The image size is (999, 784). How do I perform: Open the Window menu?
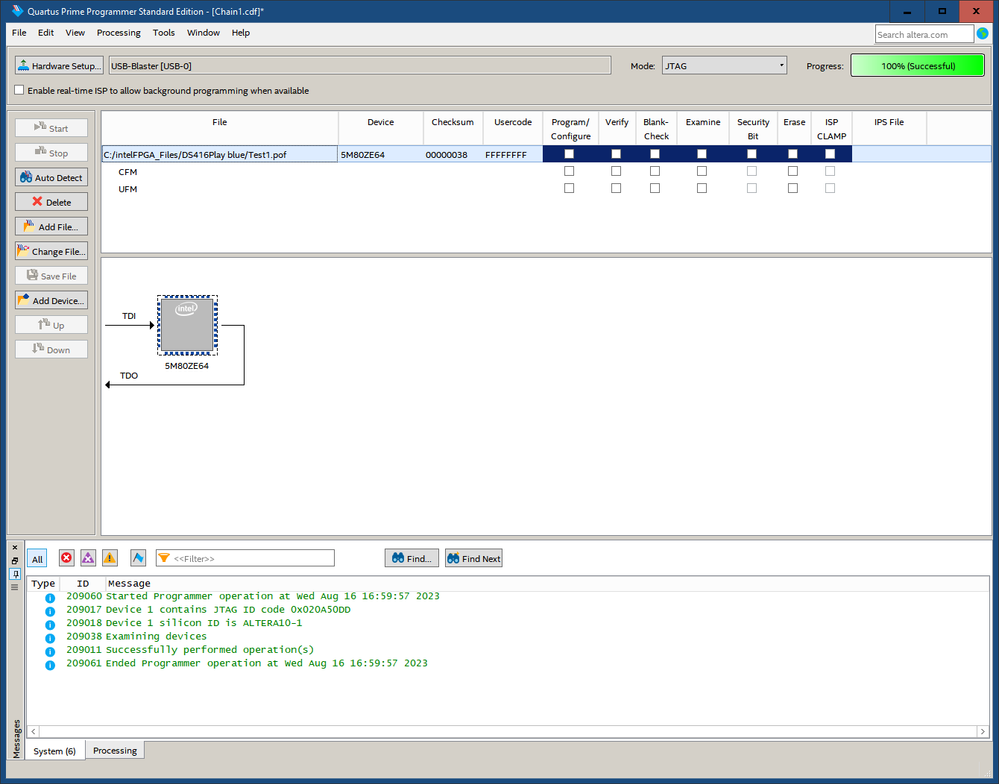point(203,32)
